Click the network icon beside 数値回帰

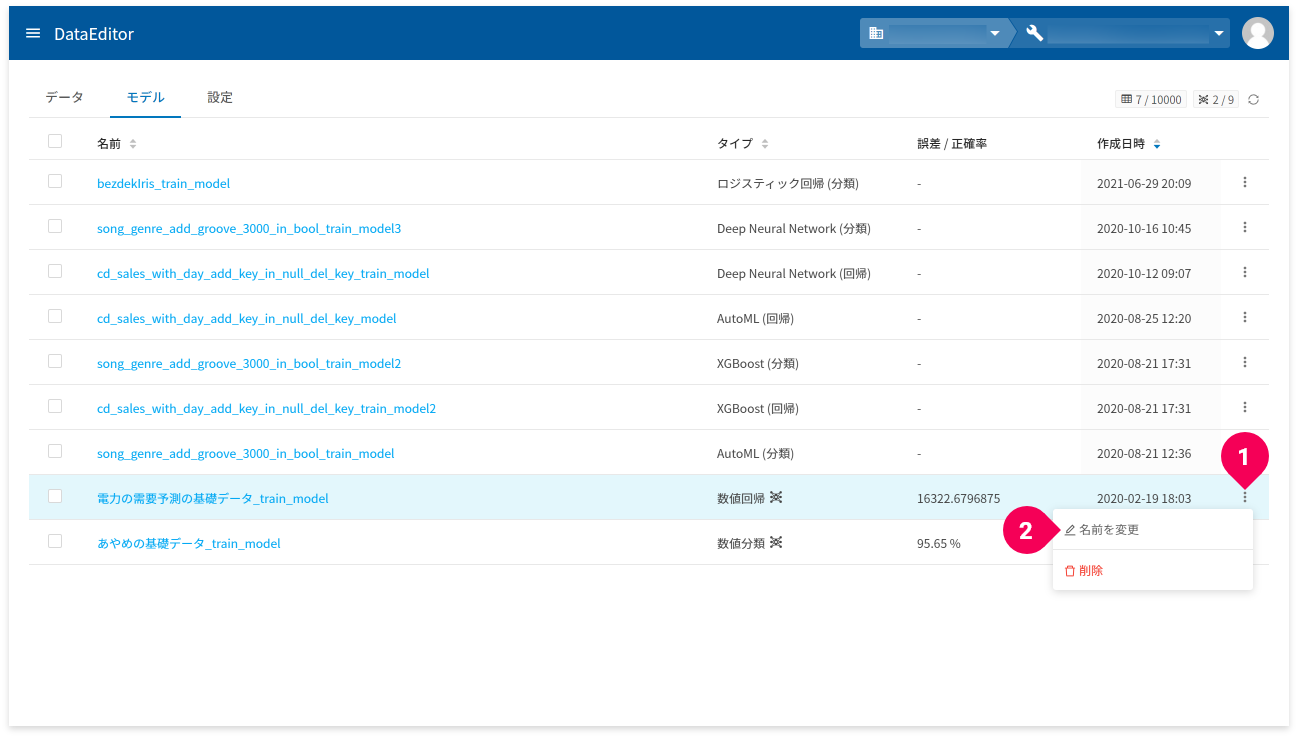coord(776,497)
